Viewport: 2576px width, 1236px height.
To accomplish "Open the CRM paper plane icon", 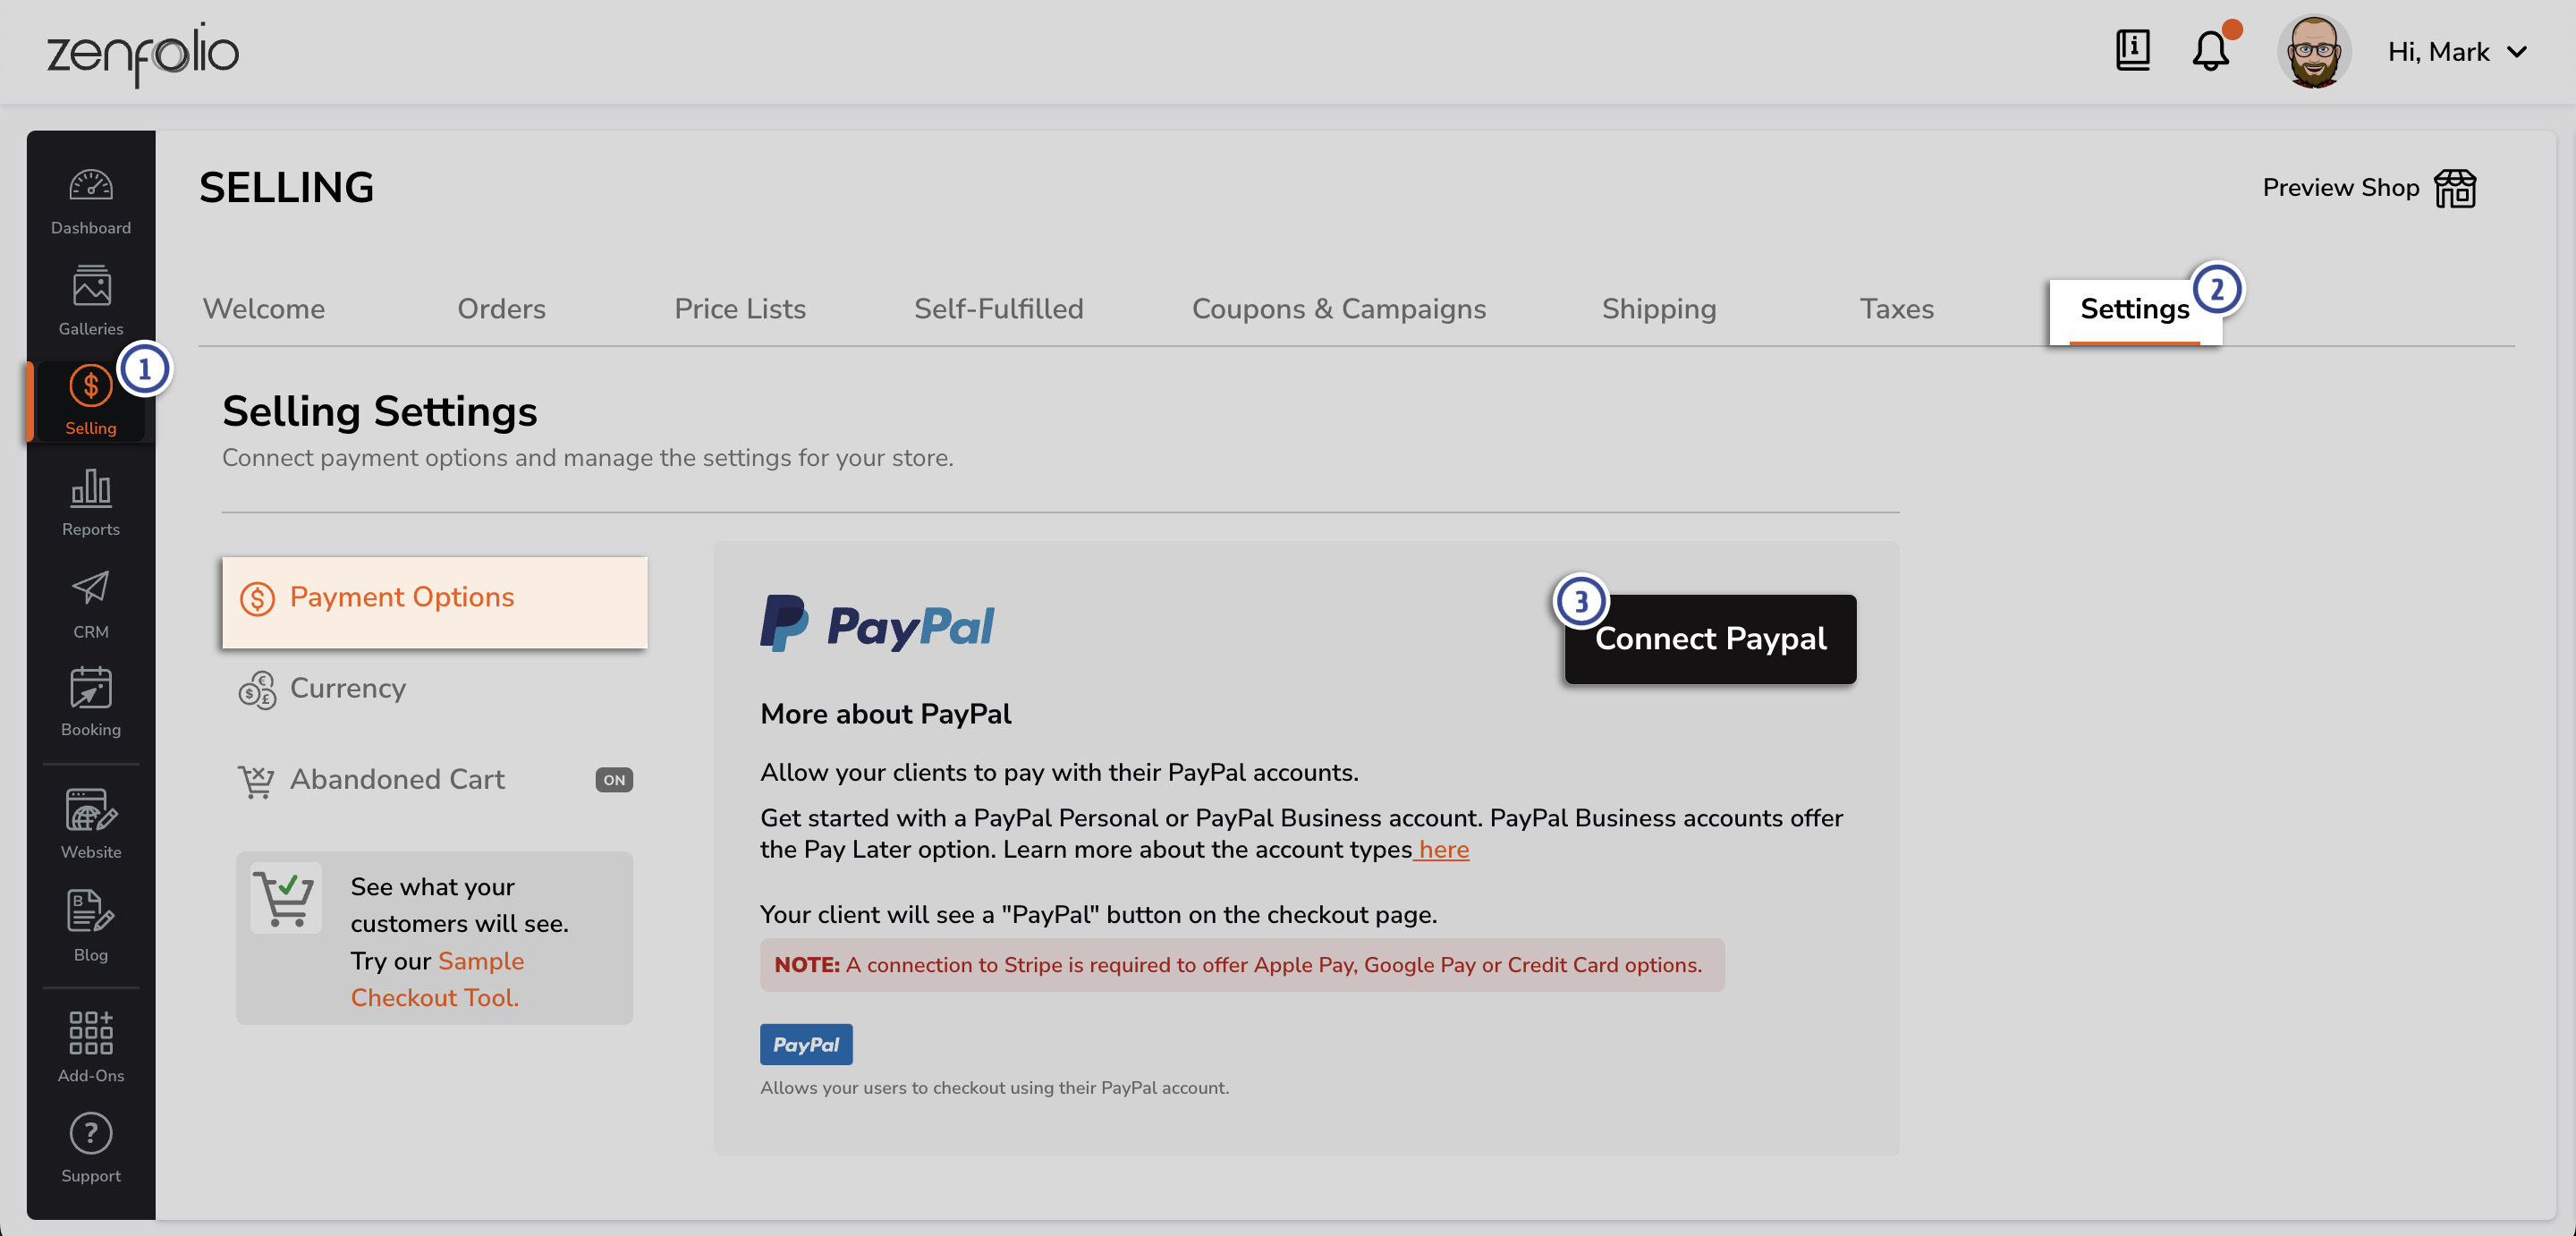I will (90, 589).
